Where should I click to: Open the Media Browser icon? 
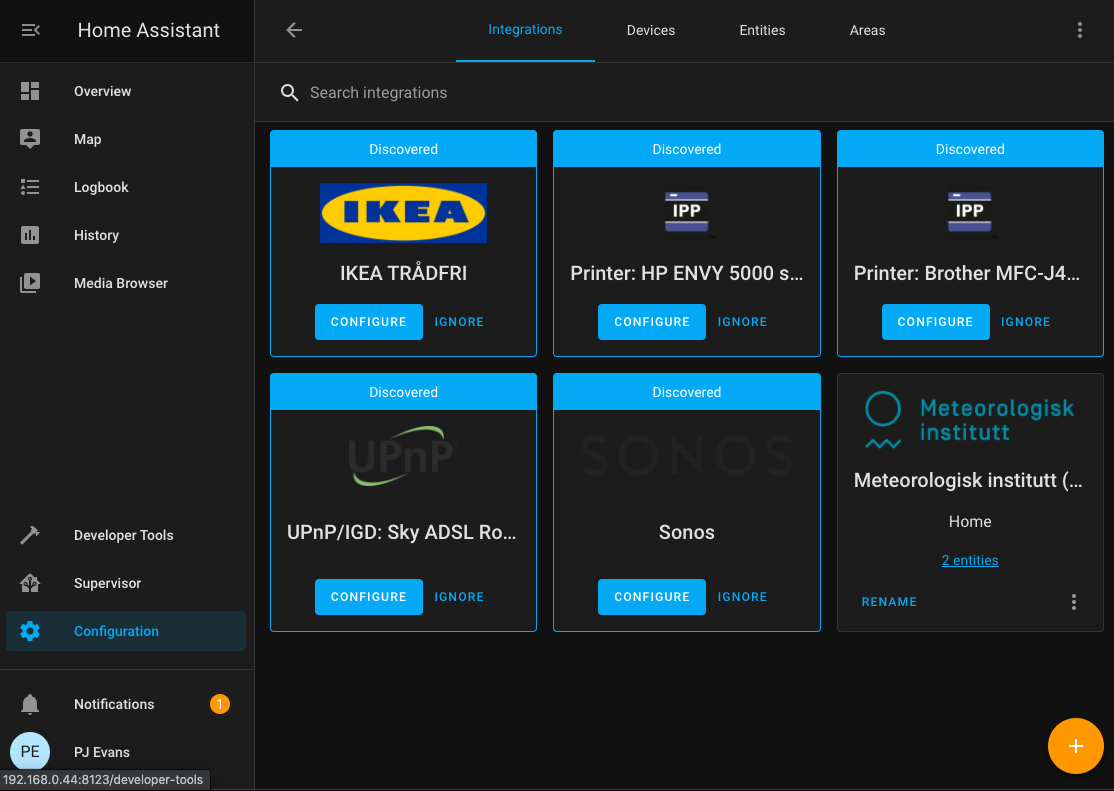(x=30, y=283)
